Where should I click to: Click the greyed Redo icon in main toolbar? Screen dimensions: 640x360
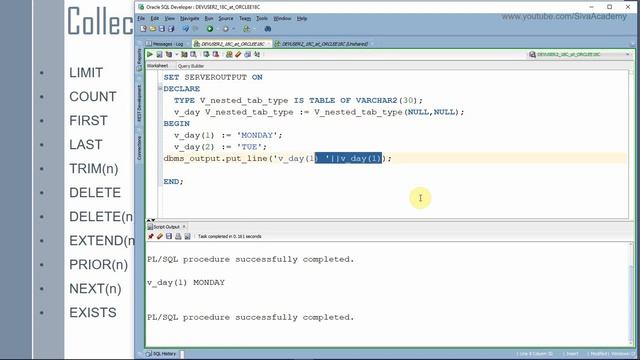pos(195,29)
